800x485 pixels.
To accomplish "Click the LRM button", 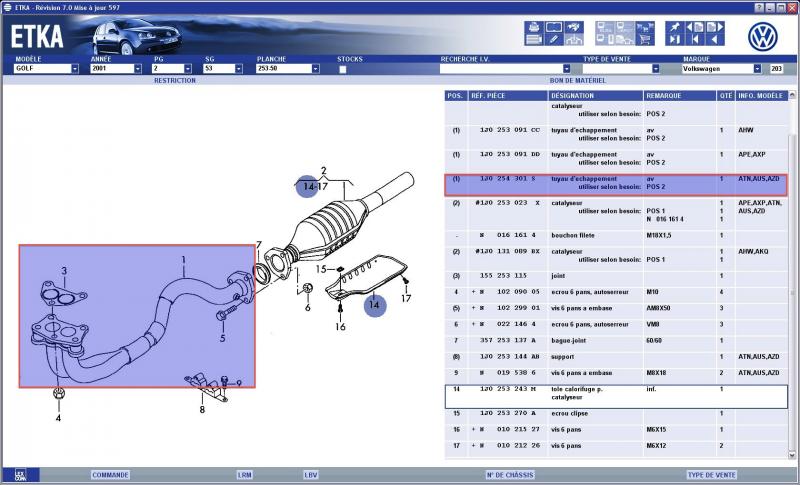I will [245, 475].
